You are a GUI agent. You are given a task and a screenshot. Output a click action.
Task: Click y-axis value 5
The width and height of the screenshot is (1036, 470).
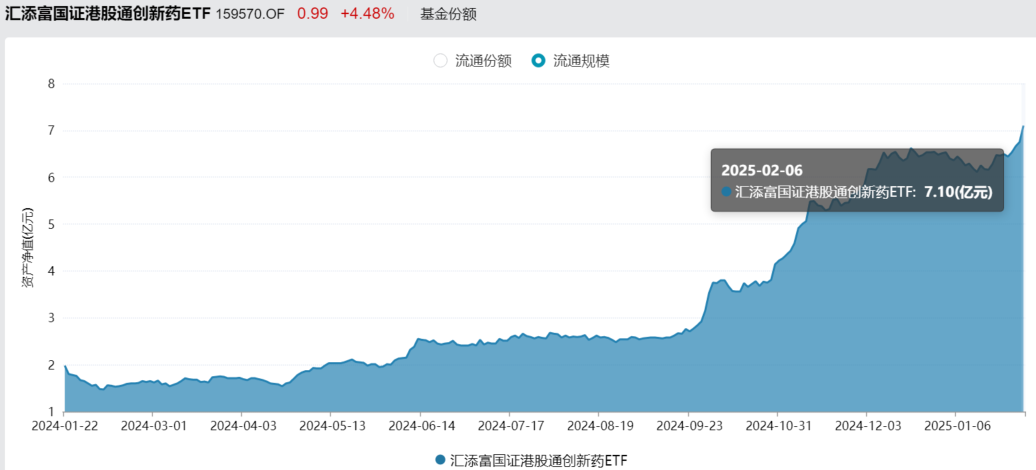point(51,224)
